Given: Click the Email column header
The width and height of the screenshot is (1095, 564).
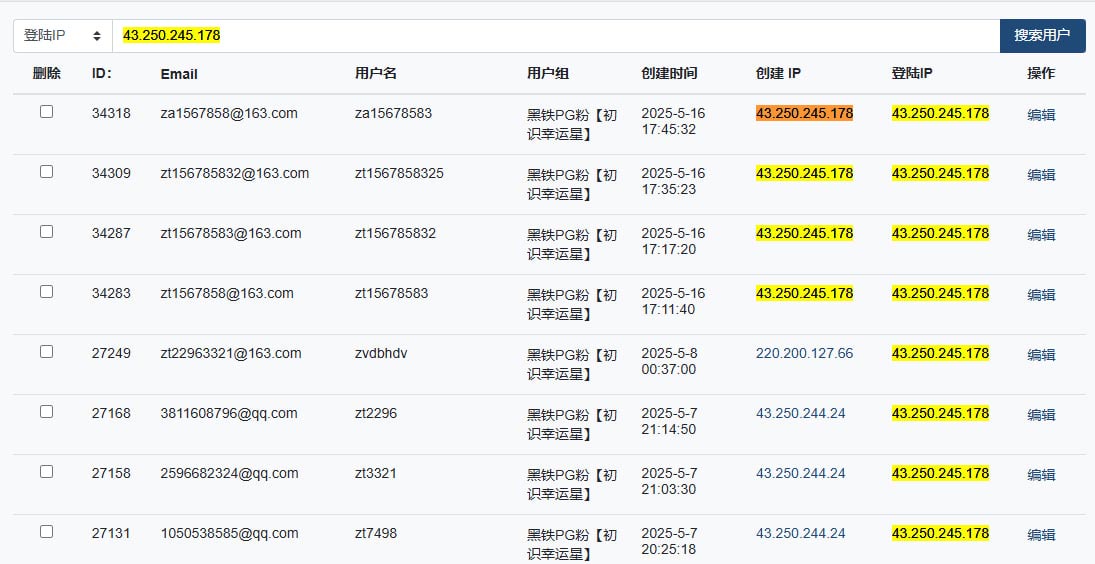Looking at the screenshot, I should (x=179, y=74).
